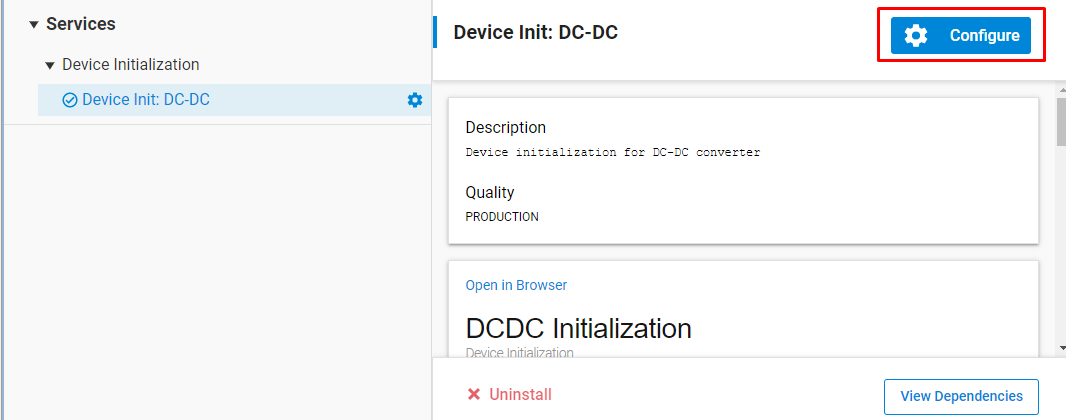This screenshot has width=1066, height=420.
Task: Click the View Dependencies button
Action: click(x=961, y=396)
